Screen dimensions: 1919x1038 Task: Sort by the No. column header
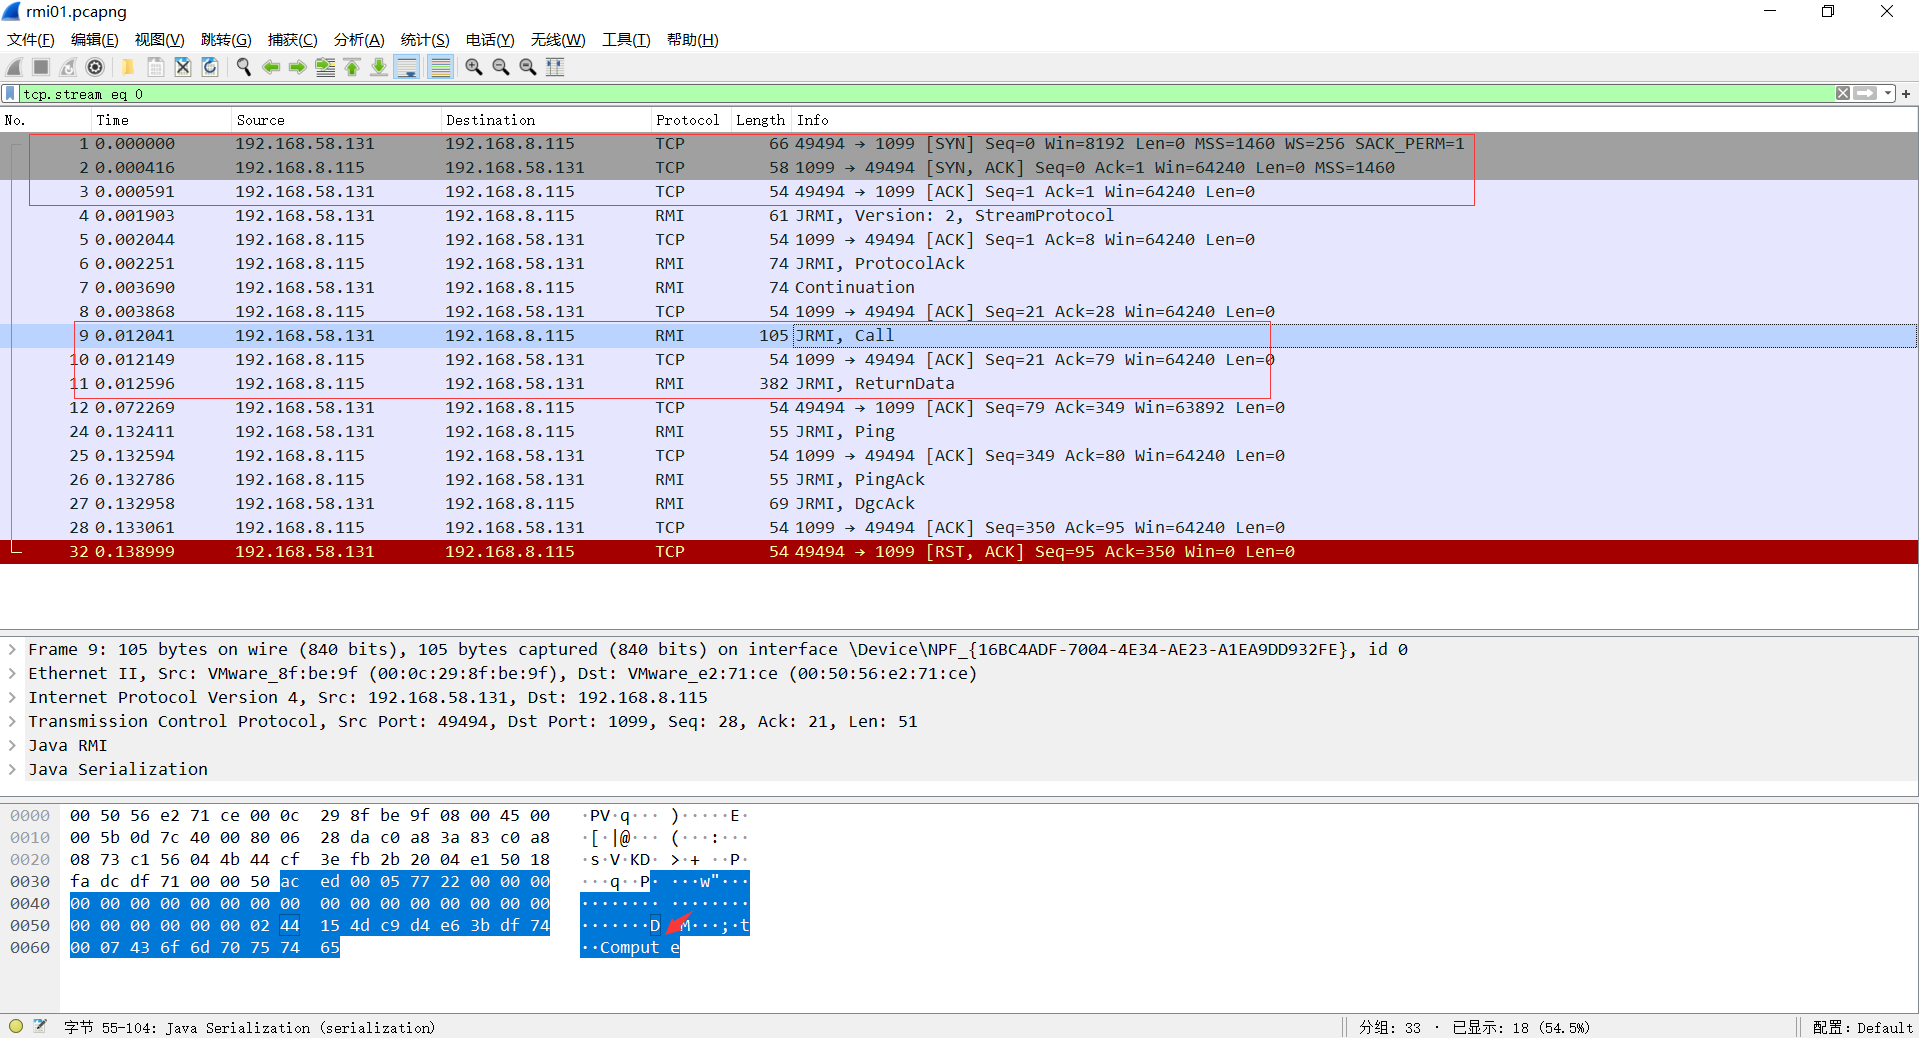(46, 120)
